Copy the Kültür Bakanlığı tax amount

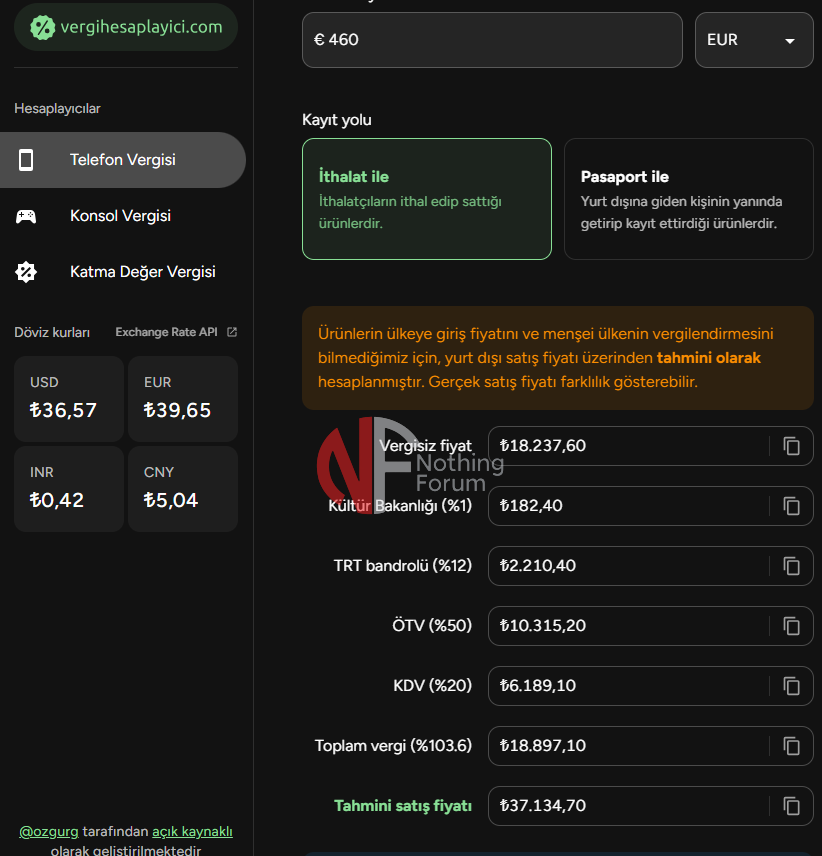pos(791,506)
